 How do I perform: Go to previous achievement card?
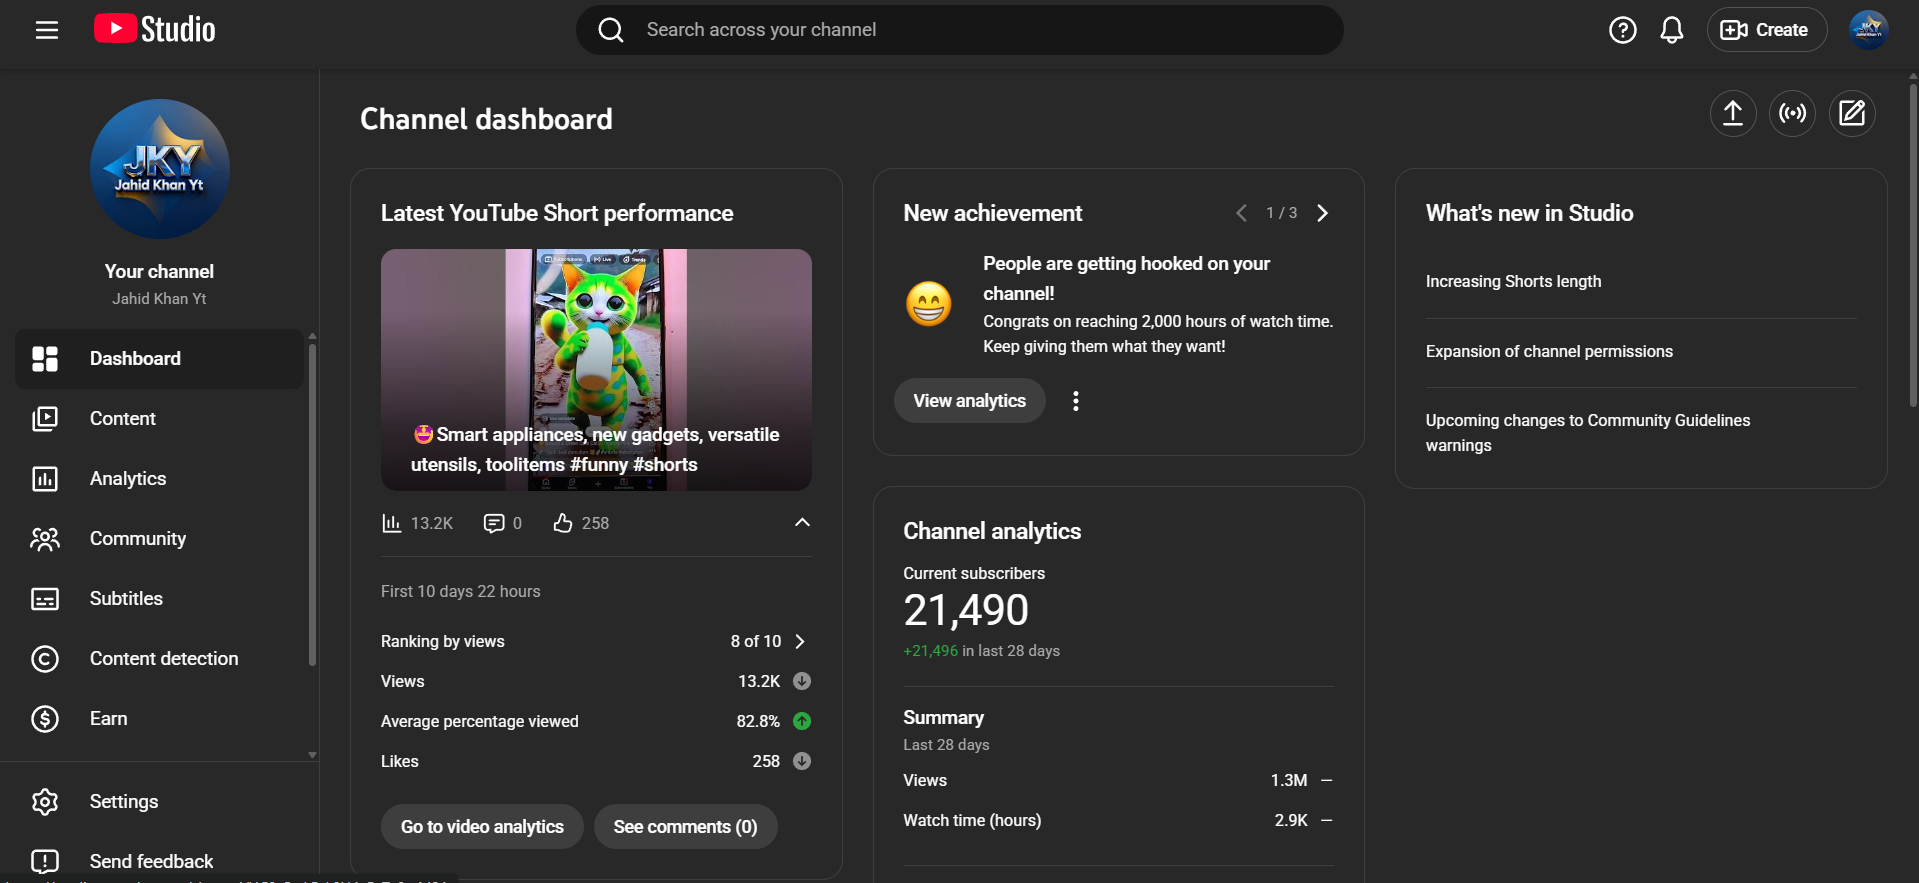[x=1241, y=213]
